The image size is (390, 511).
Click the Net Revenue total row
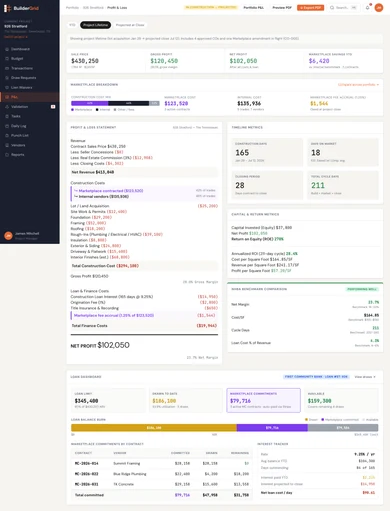pyautogui.click(x=144, y=172)
